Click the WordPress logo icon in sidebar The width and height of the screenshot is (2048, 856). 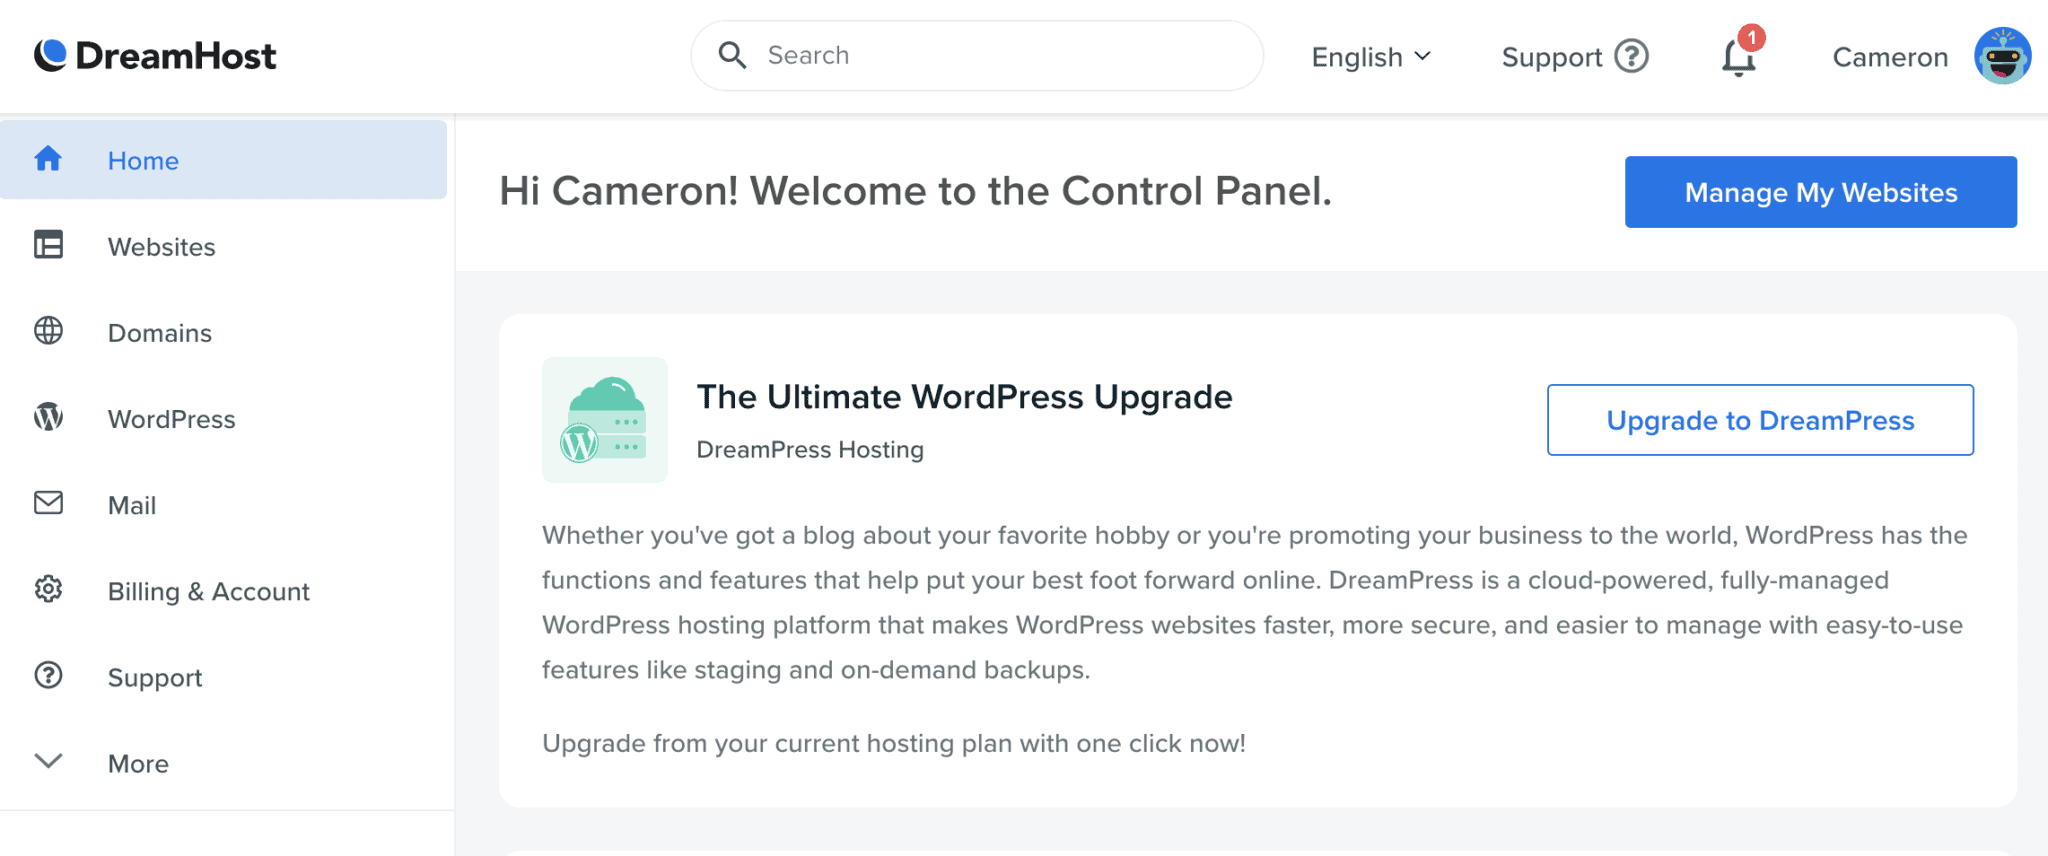(x=48, y=417)
